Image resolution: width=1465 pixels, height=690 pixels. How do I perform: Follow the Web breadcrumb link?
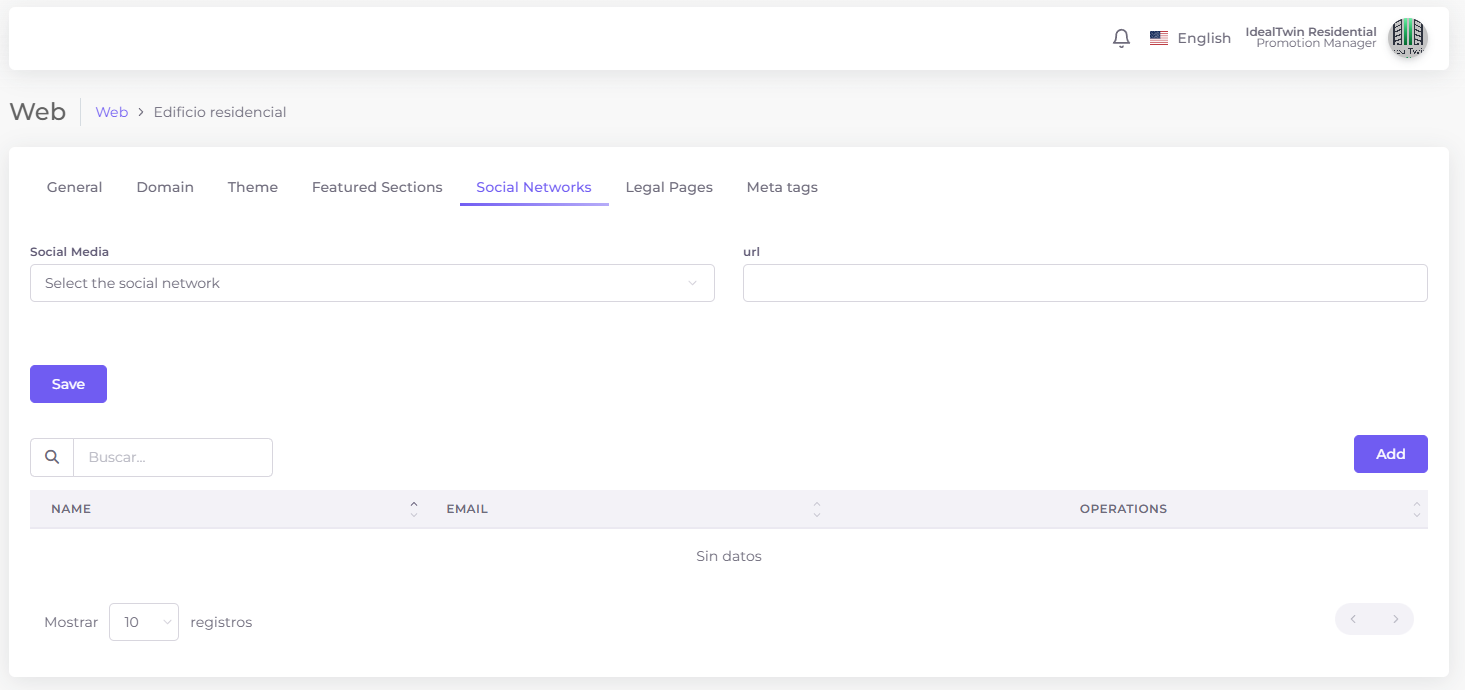[x=111, y=112]
